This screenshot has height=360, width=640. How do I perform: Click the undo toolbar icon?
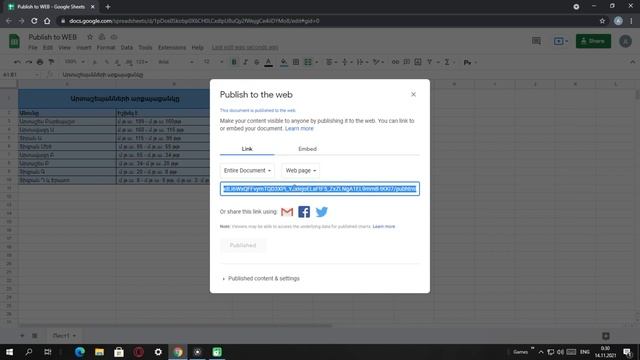(17, 62)
